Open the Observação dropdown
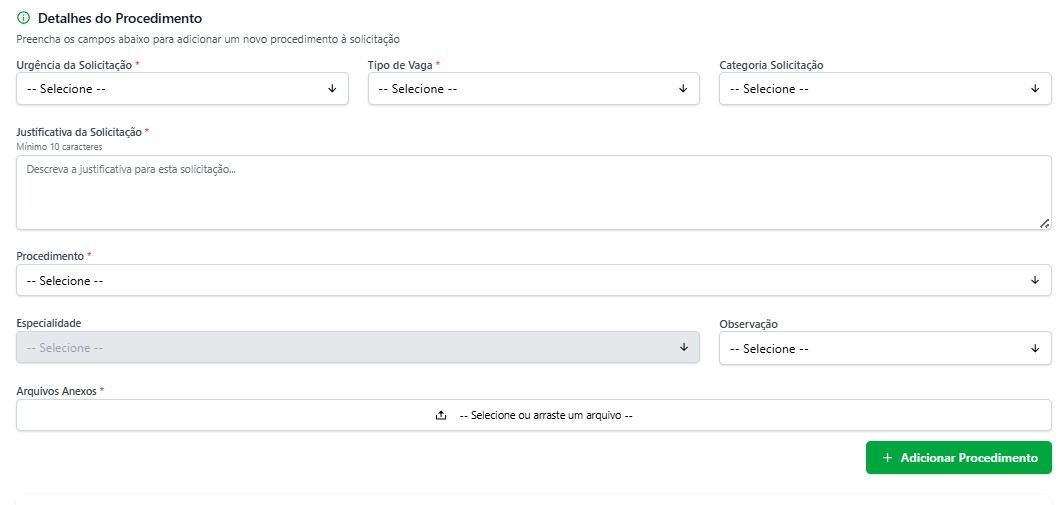Screen dimensions: 1060x505 [885, 348]
